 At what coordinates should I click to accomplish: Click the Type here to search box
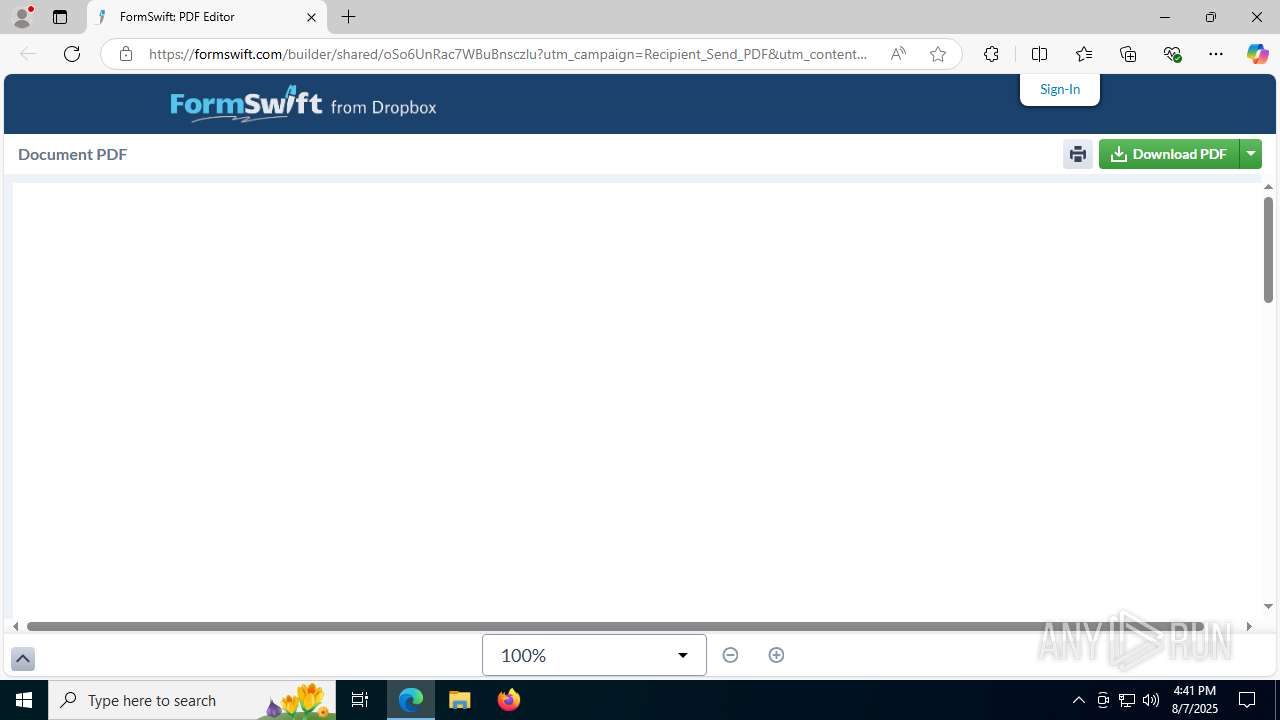tap(192, 700)
